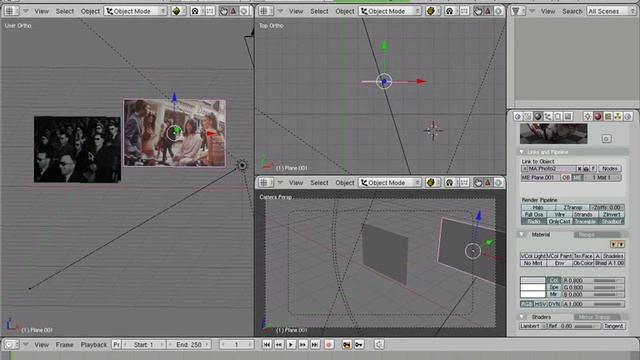This screenshot has width=640, height=360.
Task: Toggle audio sync speaker icon in timeline
Action: pyautogui.click(x=379, y=345)
